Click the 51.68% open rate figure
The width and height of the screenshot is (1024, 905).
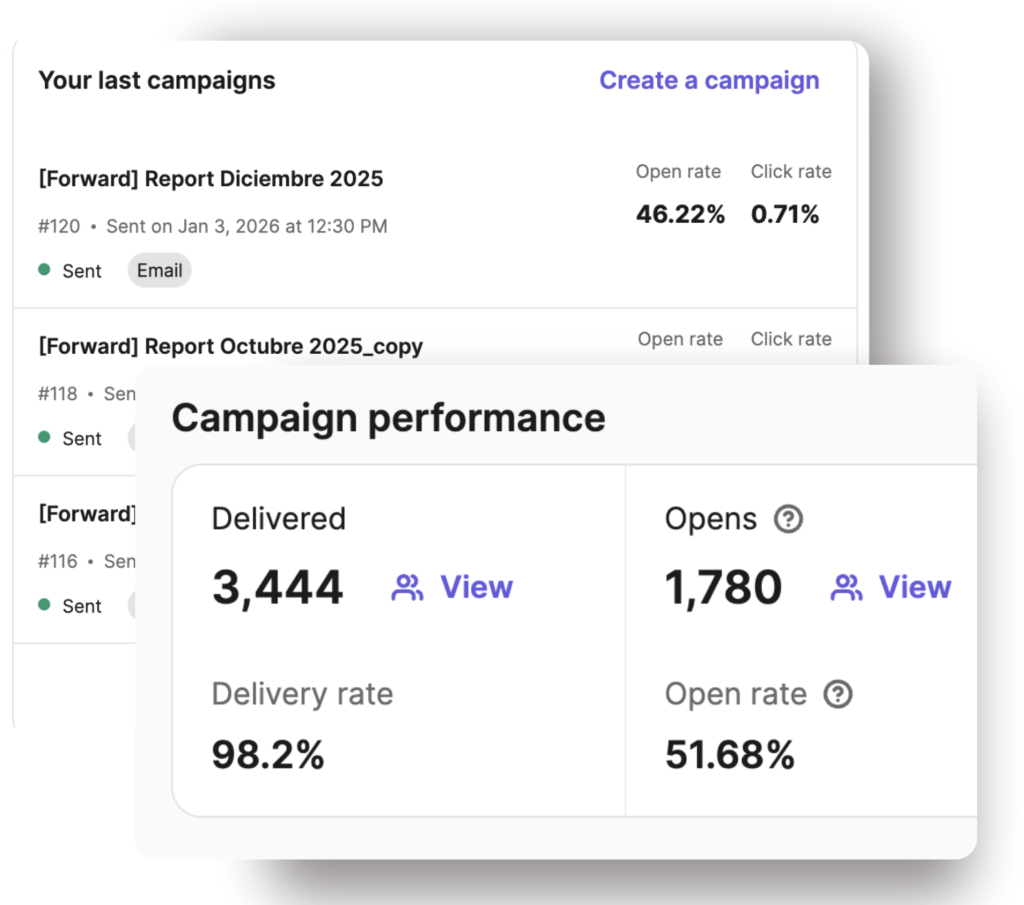pyautogui.click(x=729, y=755)
